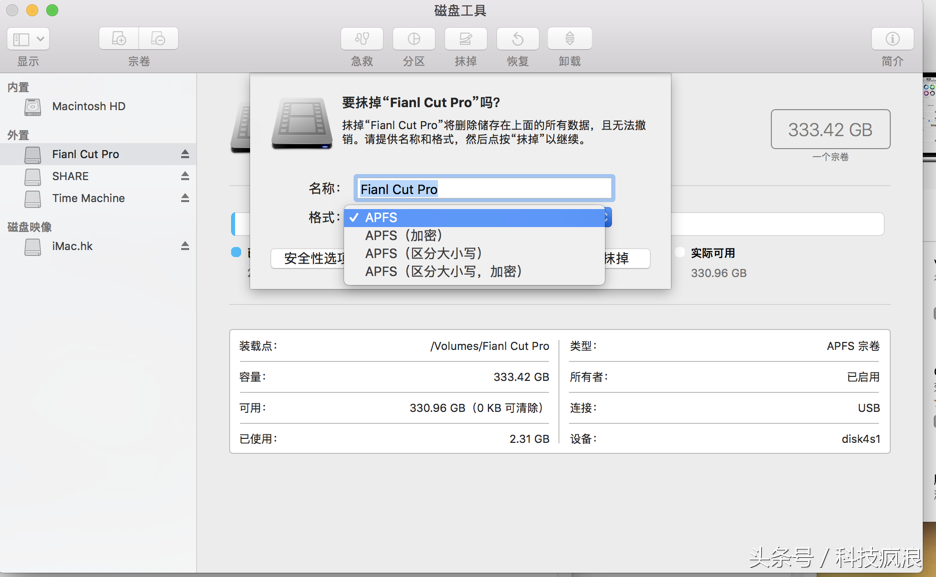Click the 330.96 GB actual available value
Viewport: 936px width, 577px height.
(x=719, y=273)
